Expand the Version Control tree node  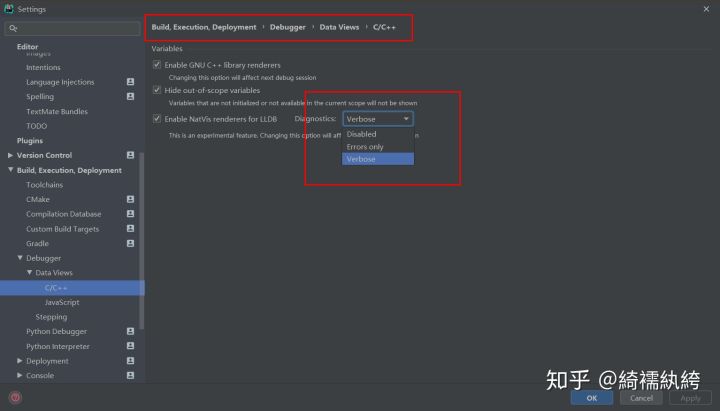10,155
